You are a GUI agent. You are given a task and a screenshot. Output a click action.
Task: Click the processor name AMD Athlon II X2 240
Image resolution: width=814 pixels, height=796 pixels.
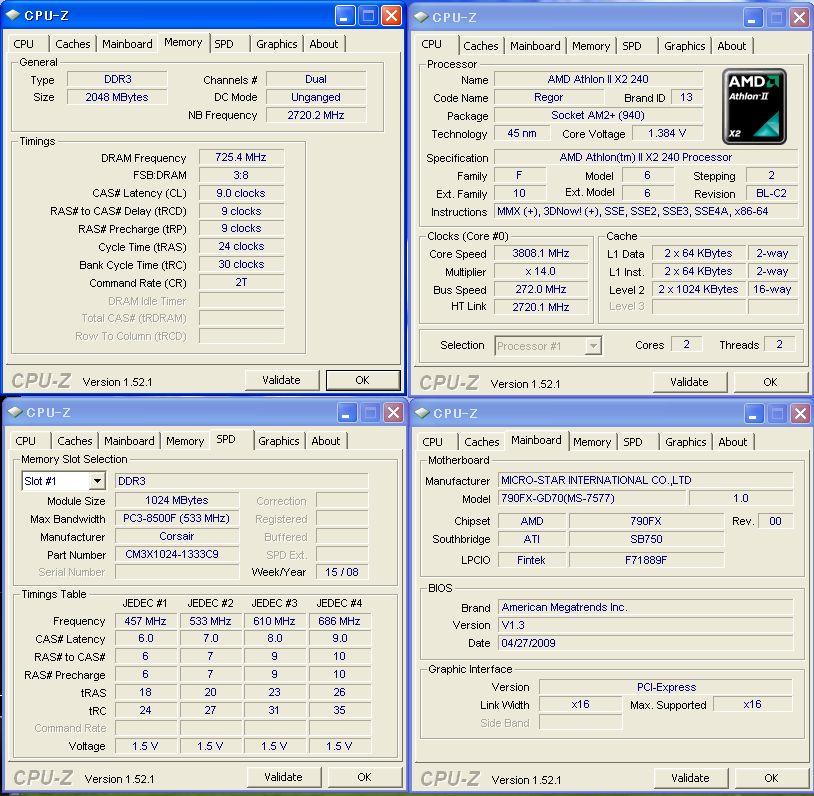coord(598,79)
